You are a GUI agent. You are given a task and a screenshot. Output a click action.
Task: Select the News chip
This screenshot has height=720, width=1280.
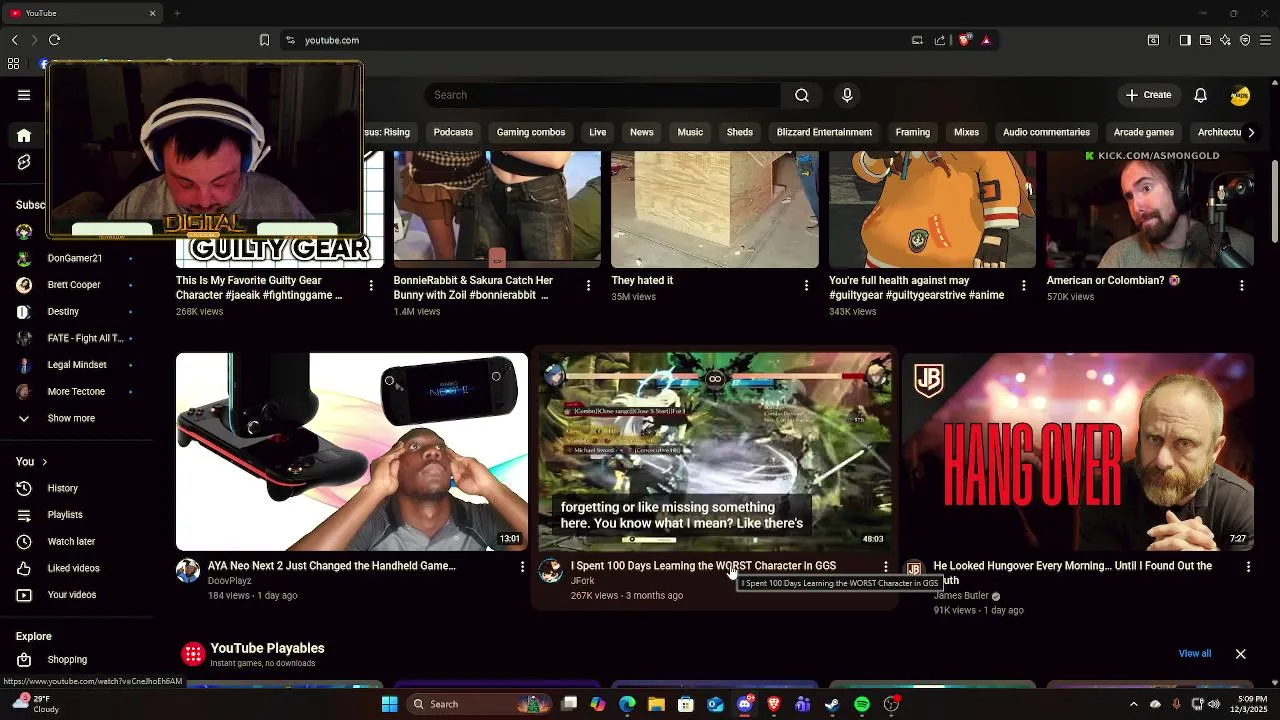[642, 132]
